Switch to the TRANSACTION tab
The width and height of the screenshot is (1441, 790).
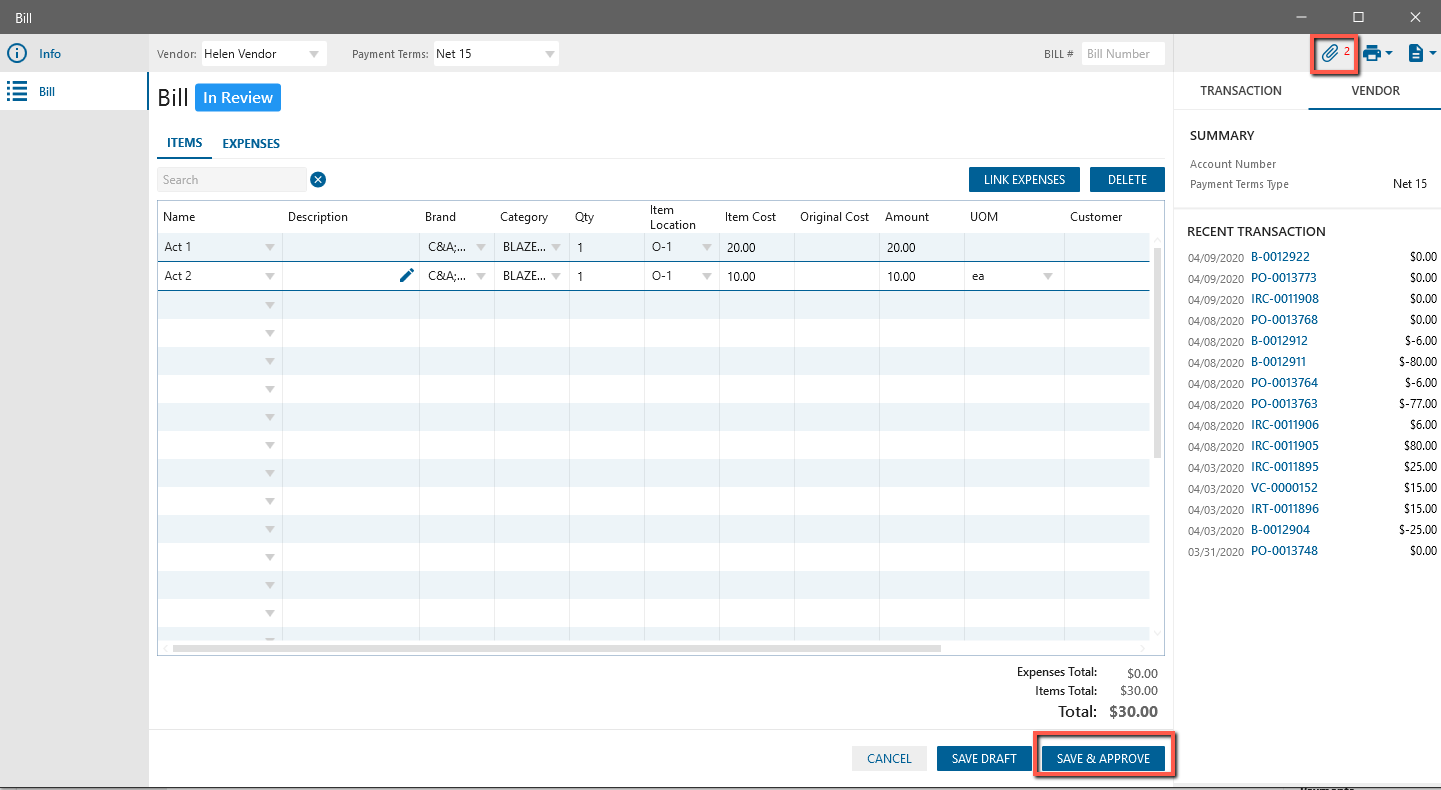(1240, 91)
